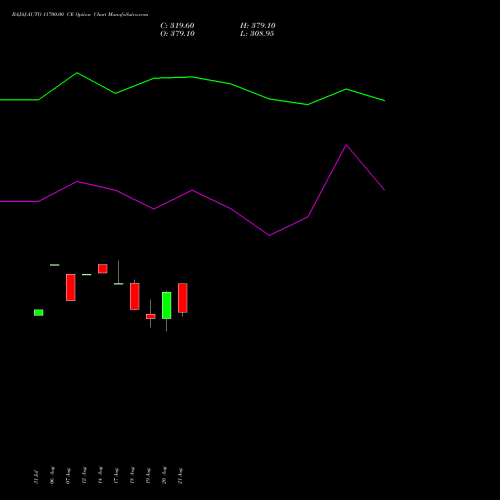Select the 21 Aug date label

[x=180, y=476]
